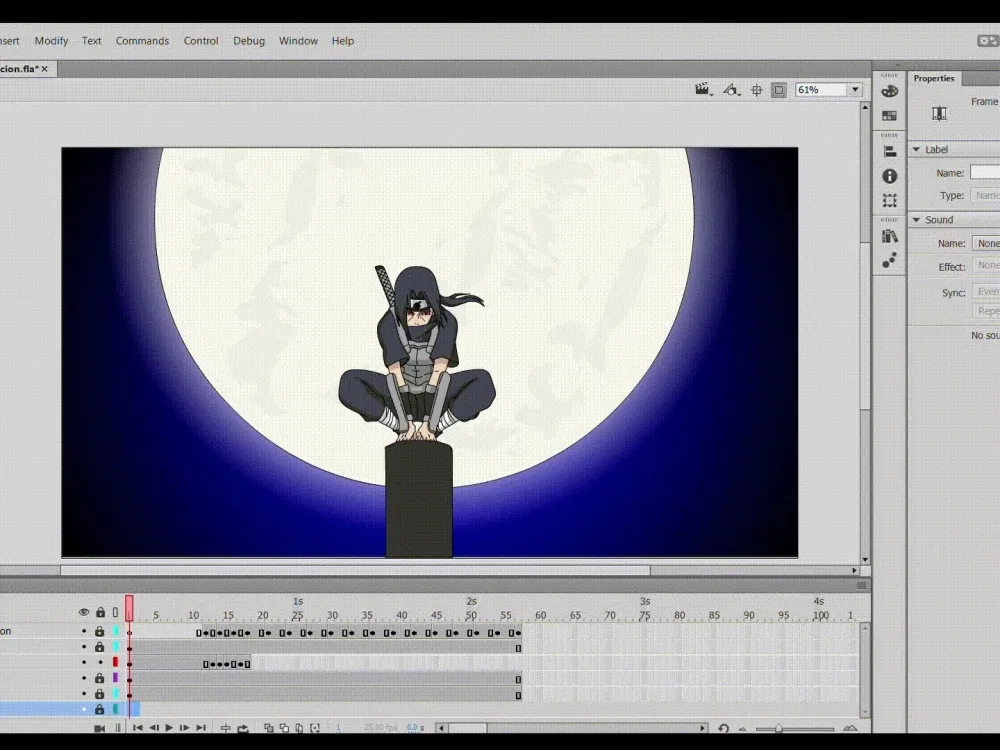Enable Onion Skin button
This screenshot has height=750, width=1000.
268,728
